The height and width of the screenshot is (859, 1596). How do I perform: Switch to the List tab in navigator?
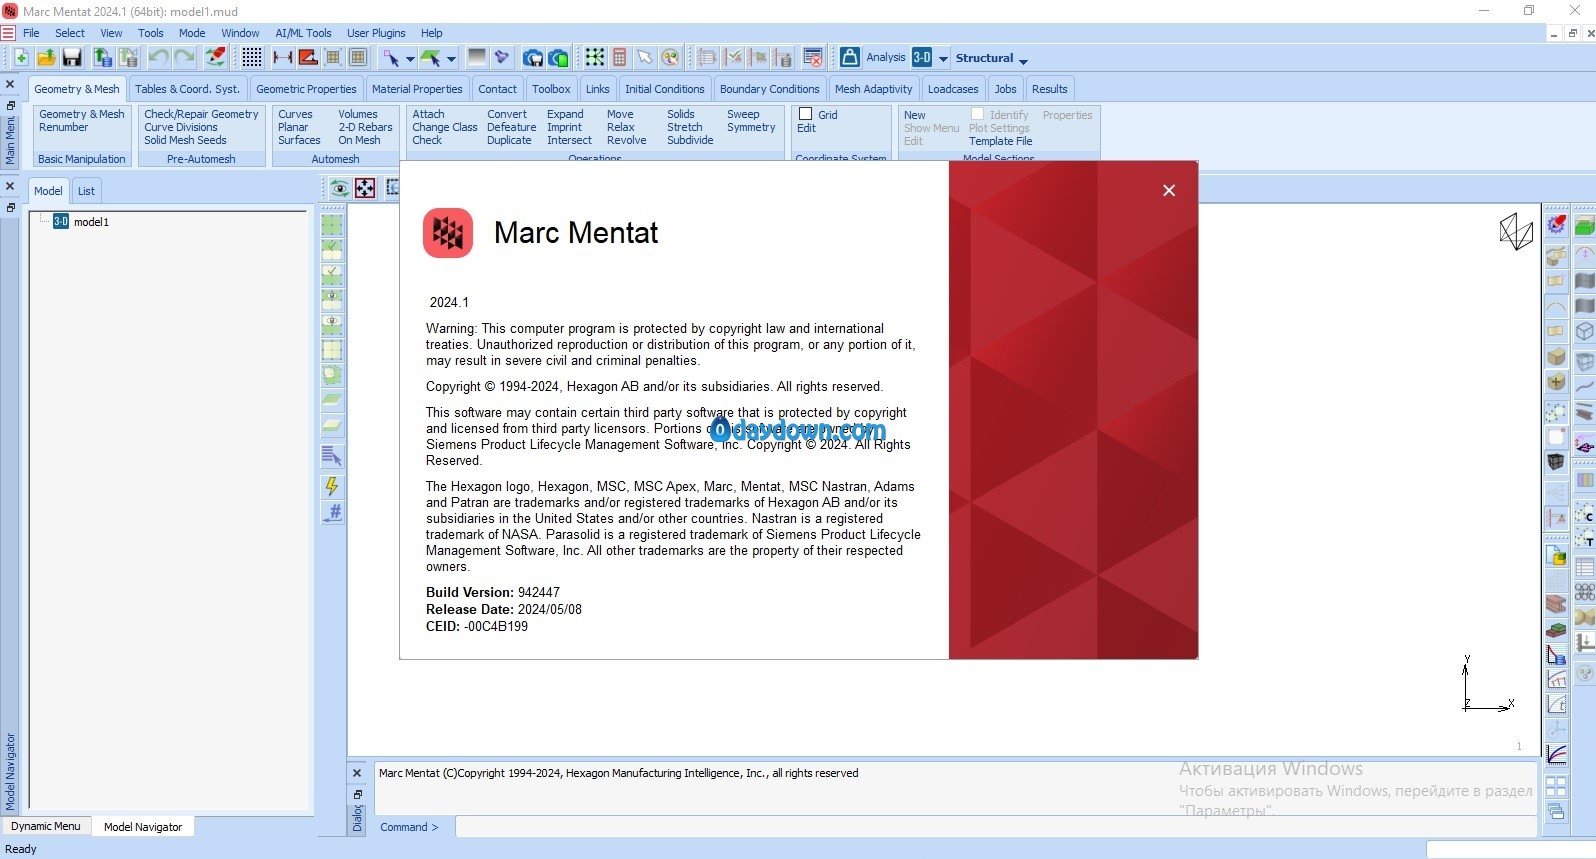tap(86, 191)
